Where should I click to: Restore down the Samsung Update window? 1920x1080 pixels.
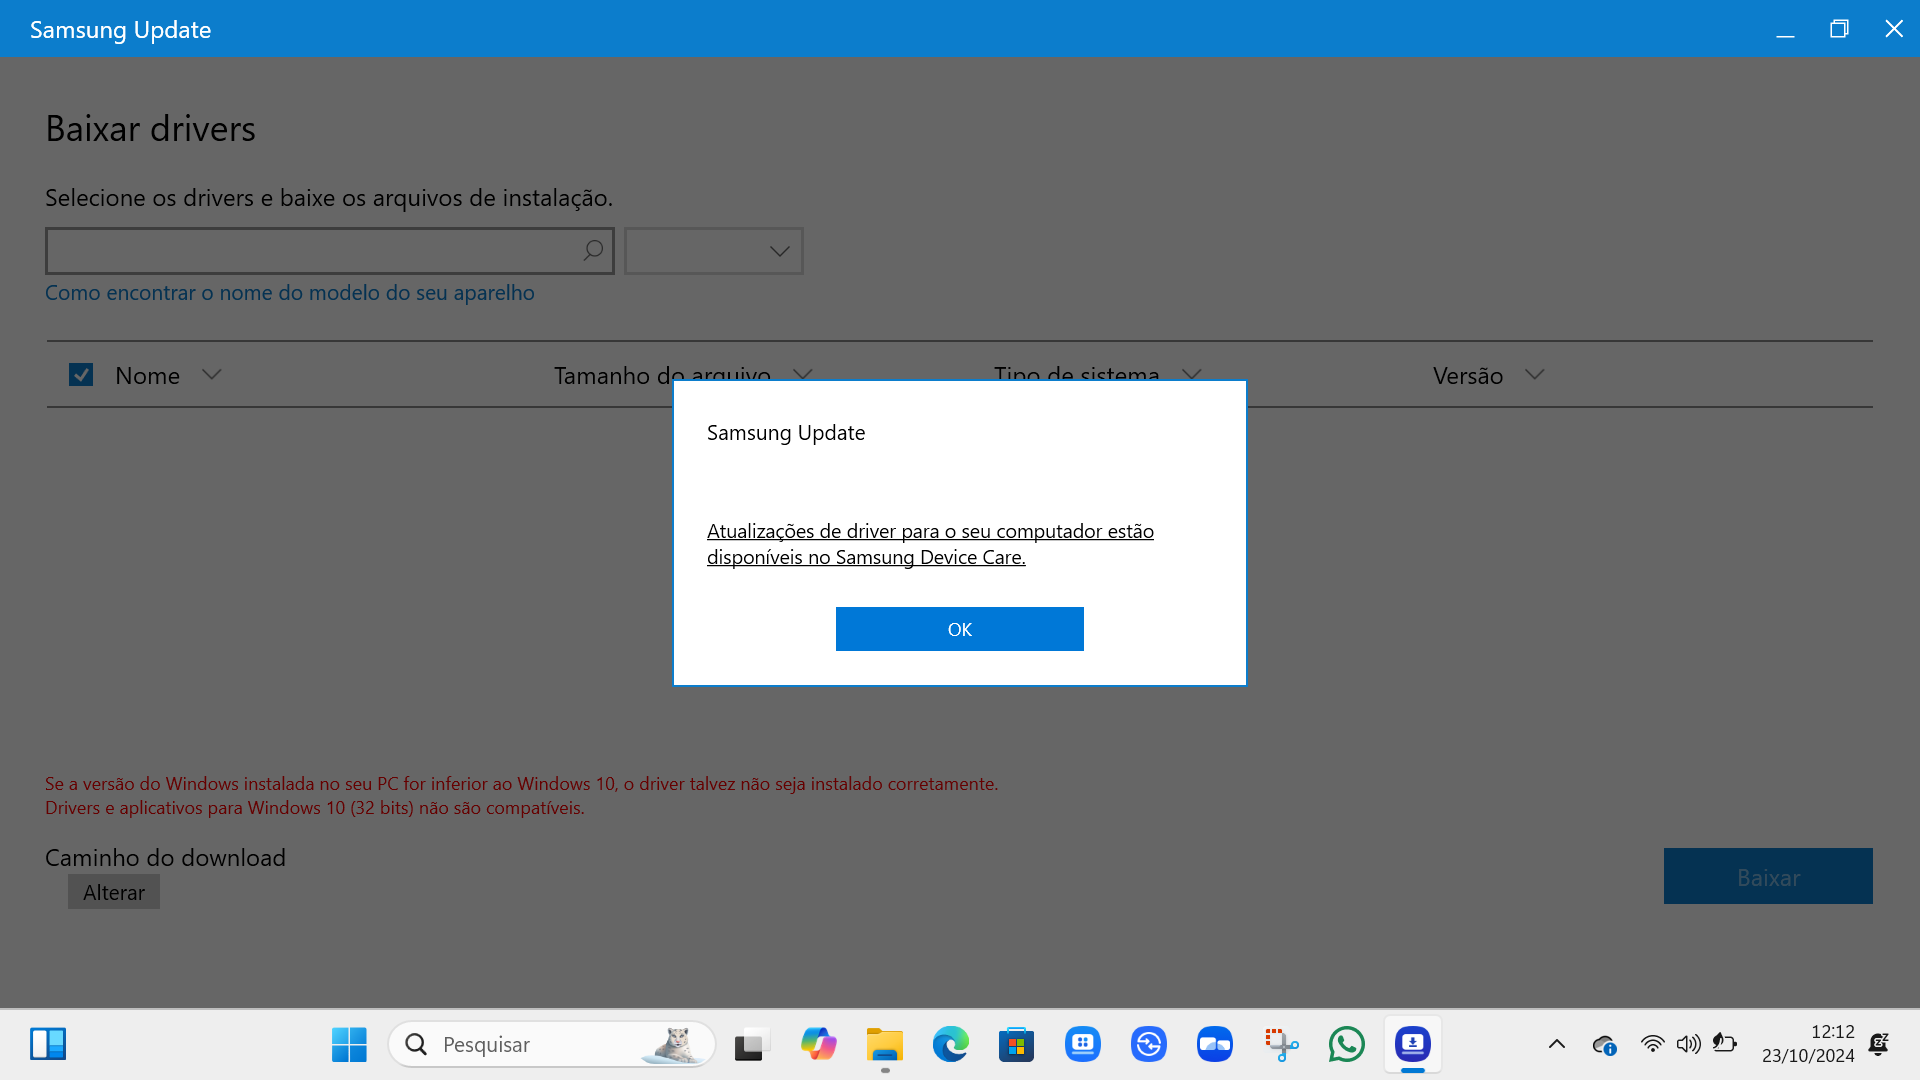click(x=1839, y=29)
